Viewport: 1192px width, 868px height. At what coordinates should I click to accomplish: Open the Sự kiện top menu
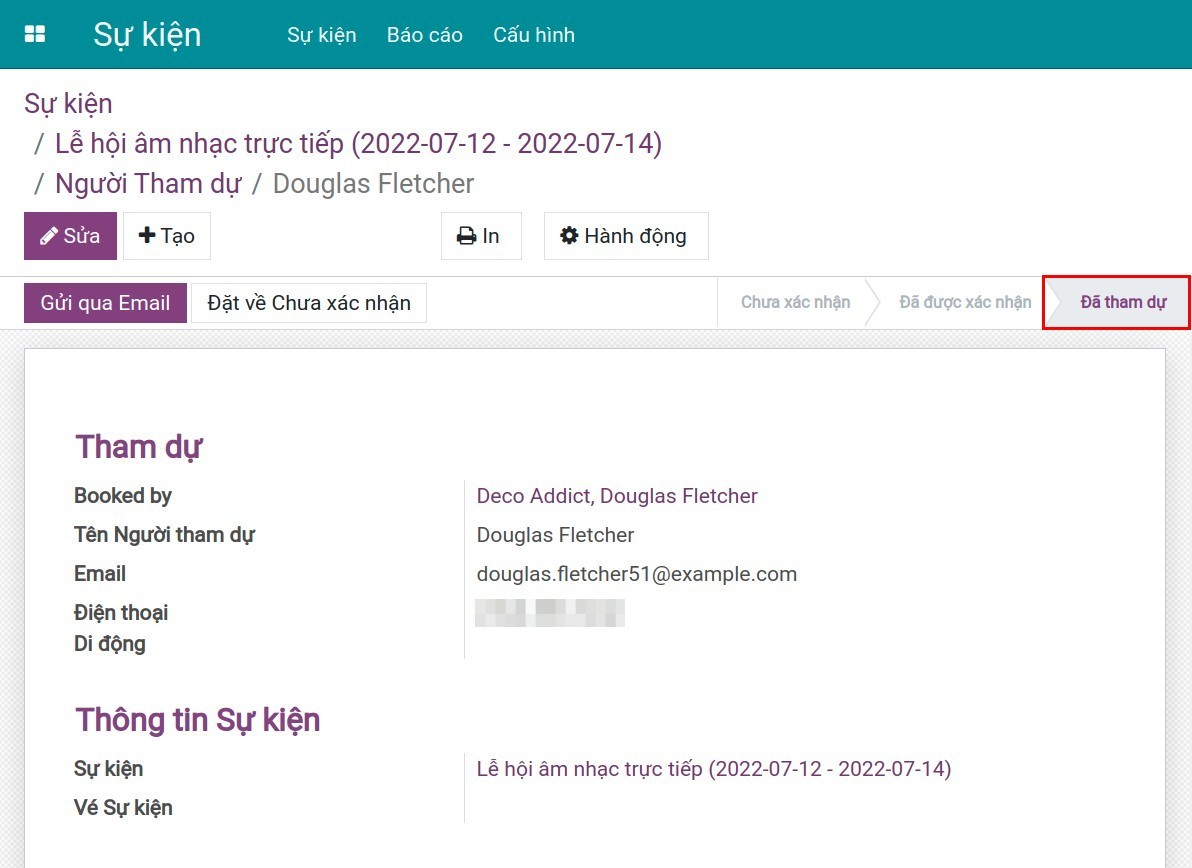point(321,35)
